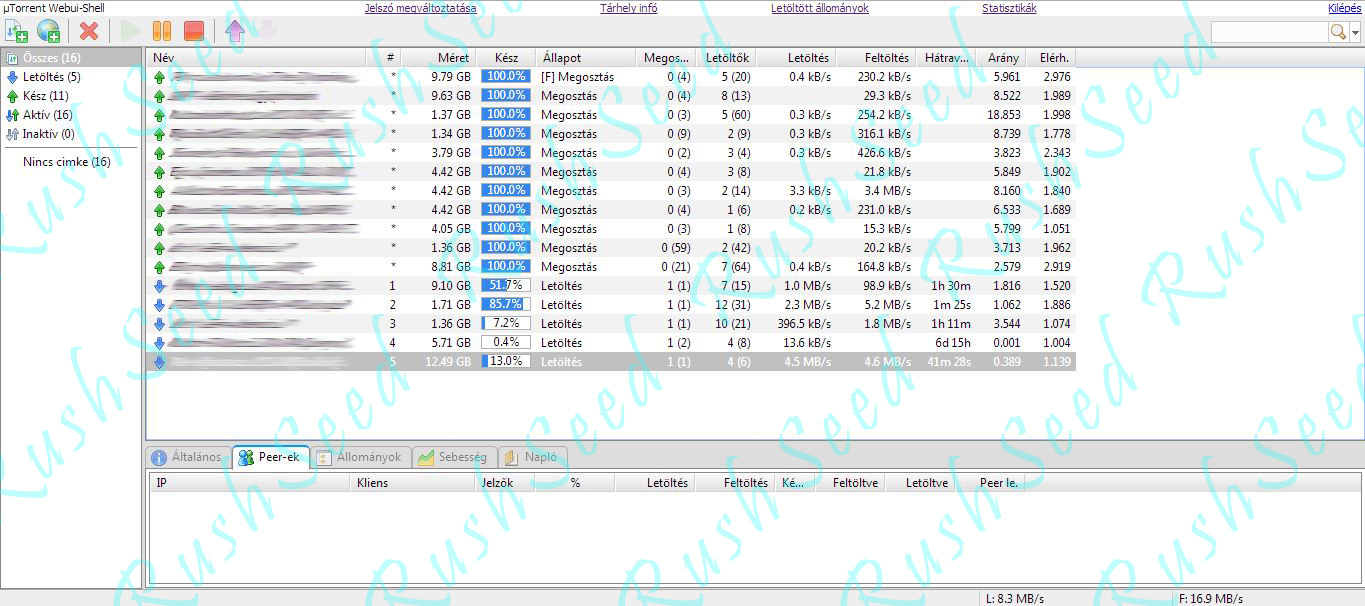Open the search engine dropdown arrow
This screenshot has width=1365, height=606.
pyautogui.click(x=1355, y=33)
